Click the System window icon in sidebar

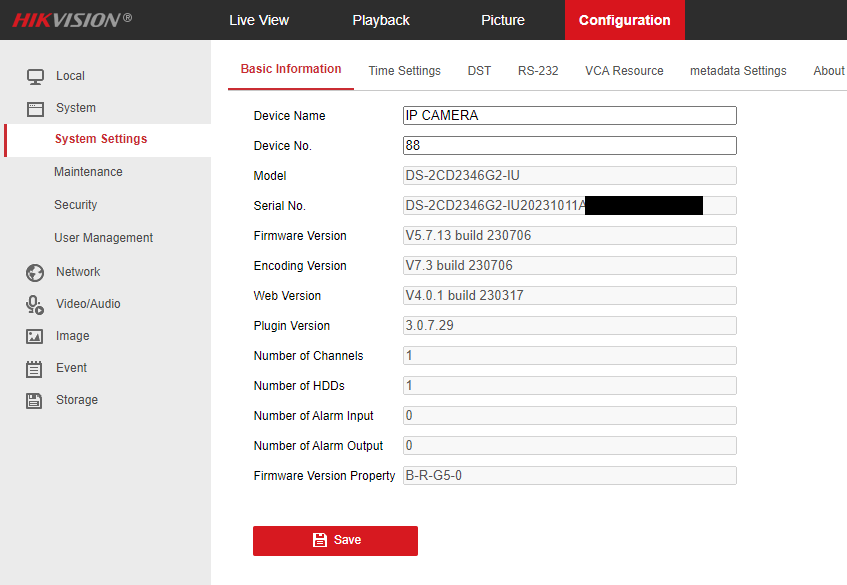tap(35, 108)
